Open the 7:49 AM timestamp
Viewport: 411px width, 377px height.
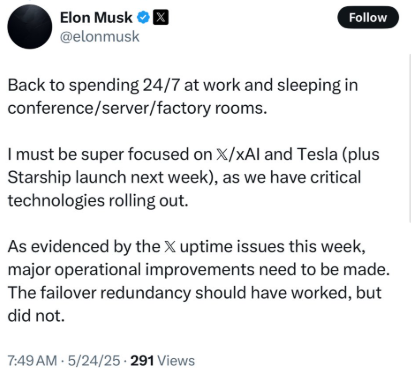[32, 361]
